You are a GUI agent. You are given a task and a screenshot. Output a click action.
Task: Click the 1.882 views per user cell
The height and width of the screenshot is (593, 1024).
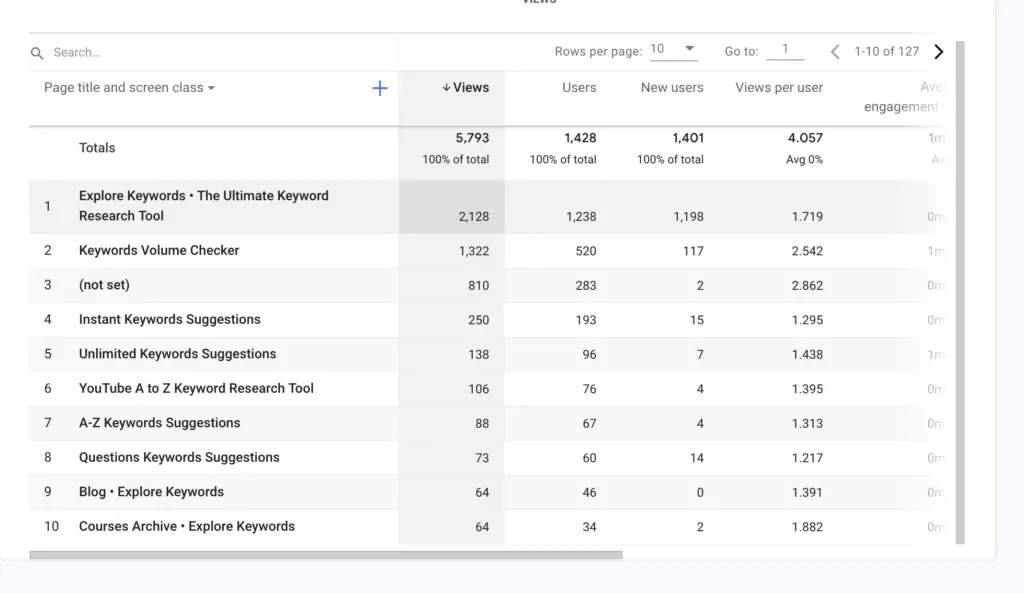coord(807,526)
